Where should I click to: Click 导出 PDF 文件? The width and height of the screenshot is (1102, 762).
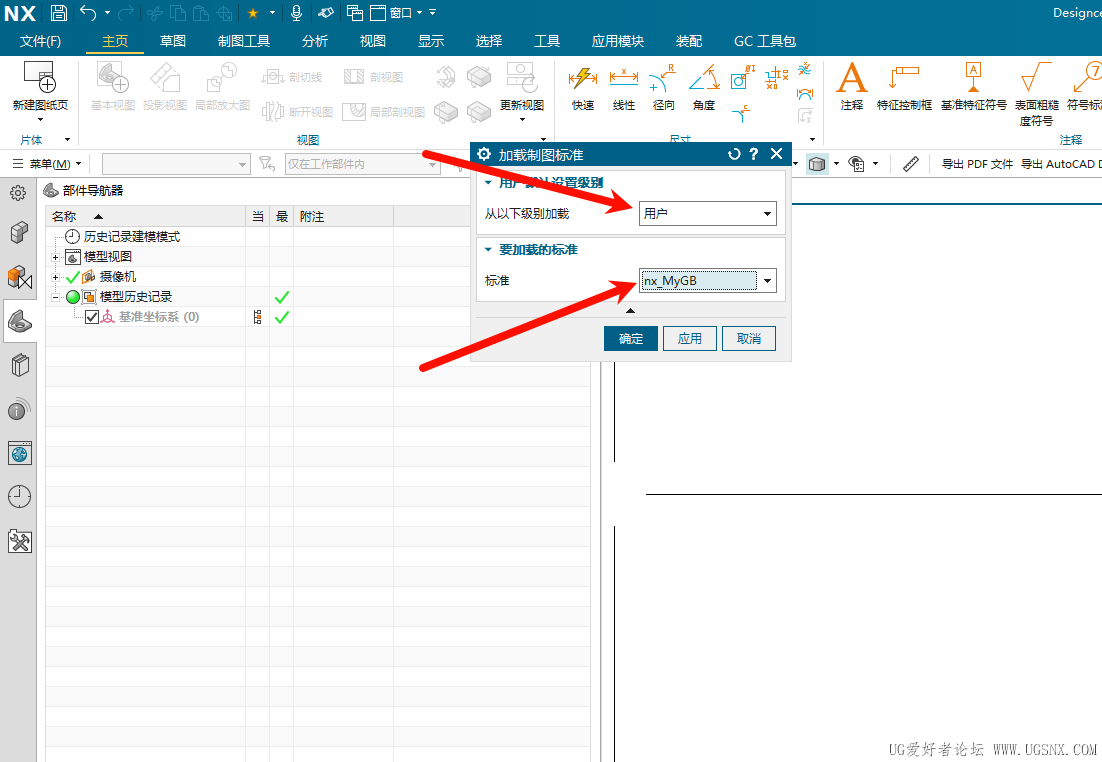click(x=977, y=164)
